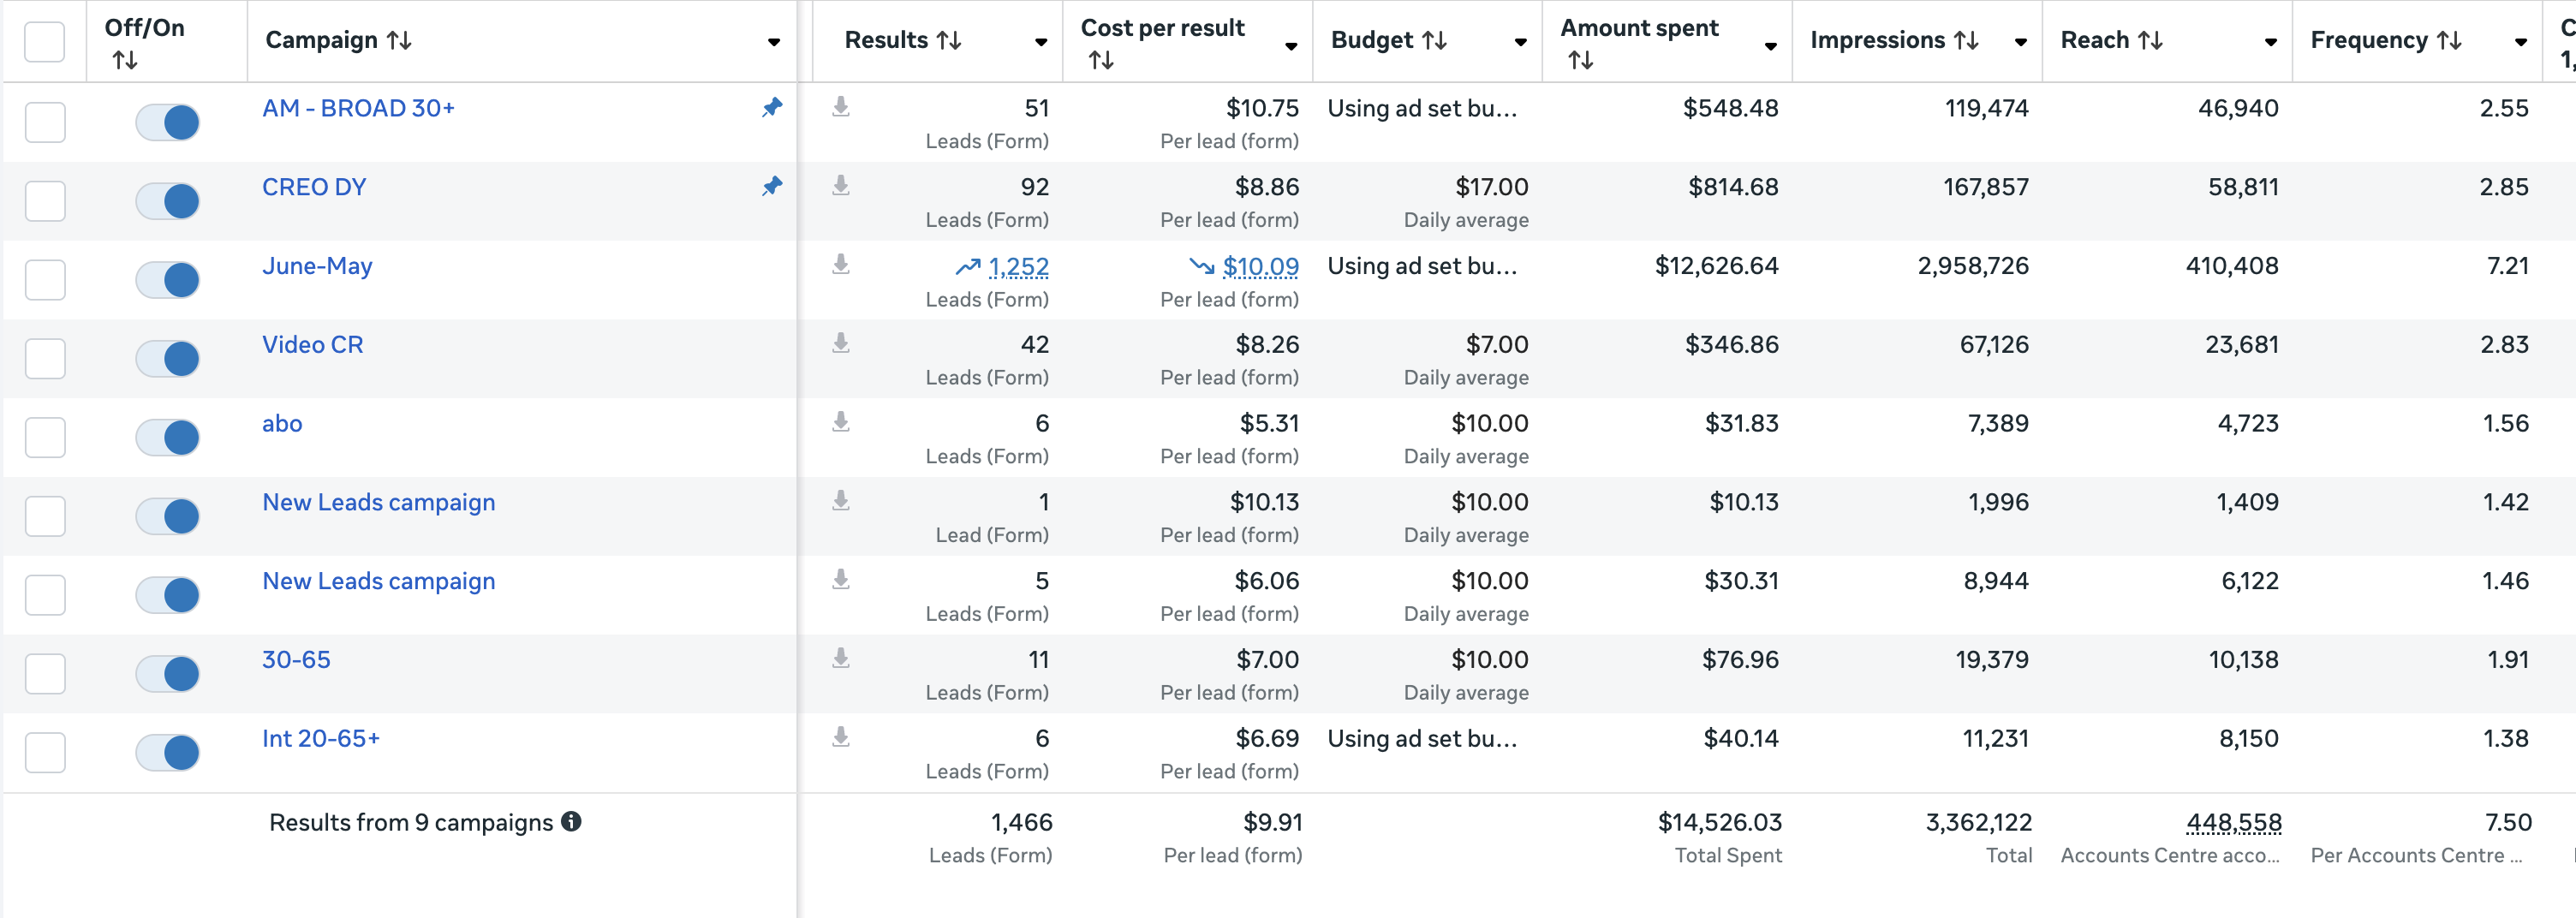The image size is (2576, 918).
Task: Download leads for Video CR campaign
Action: [841, 343]
